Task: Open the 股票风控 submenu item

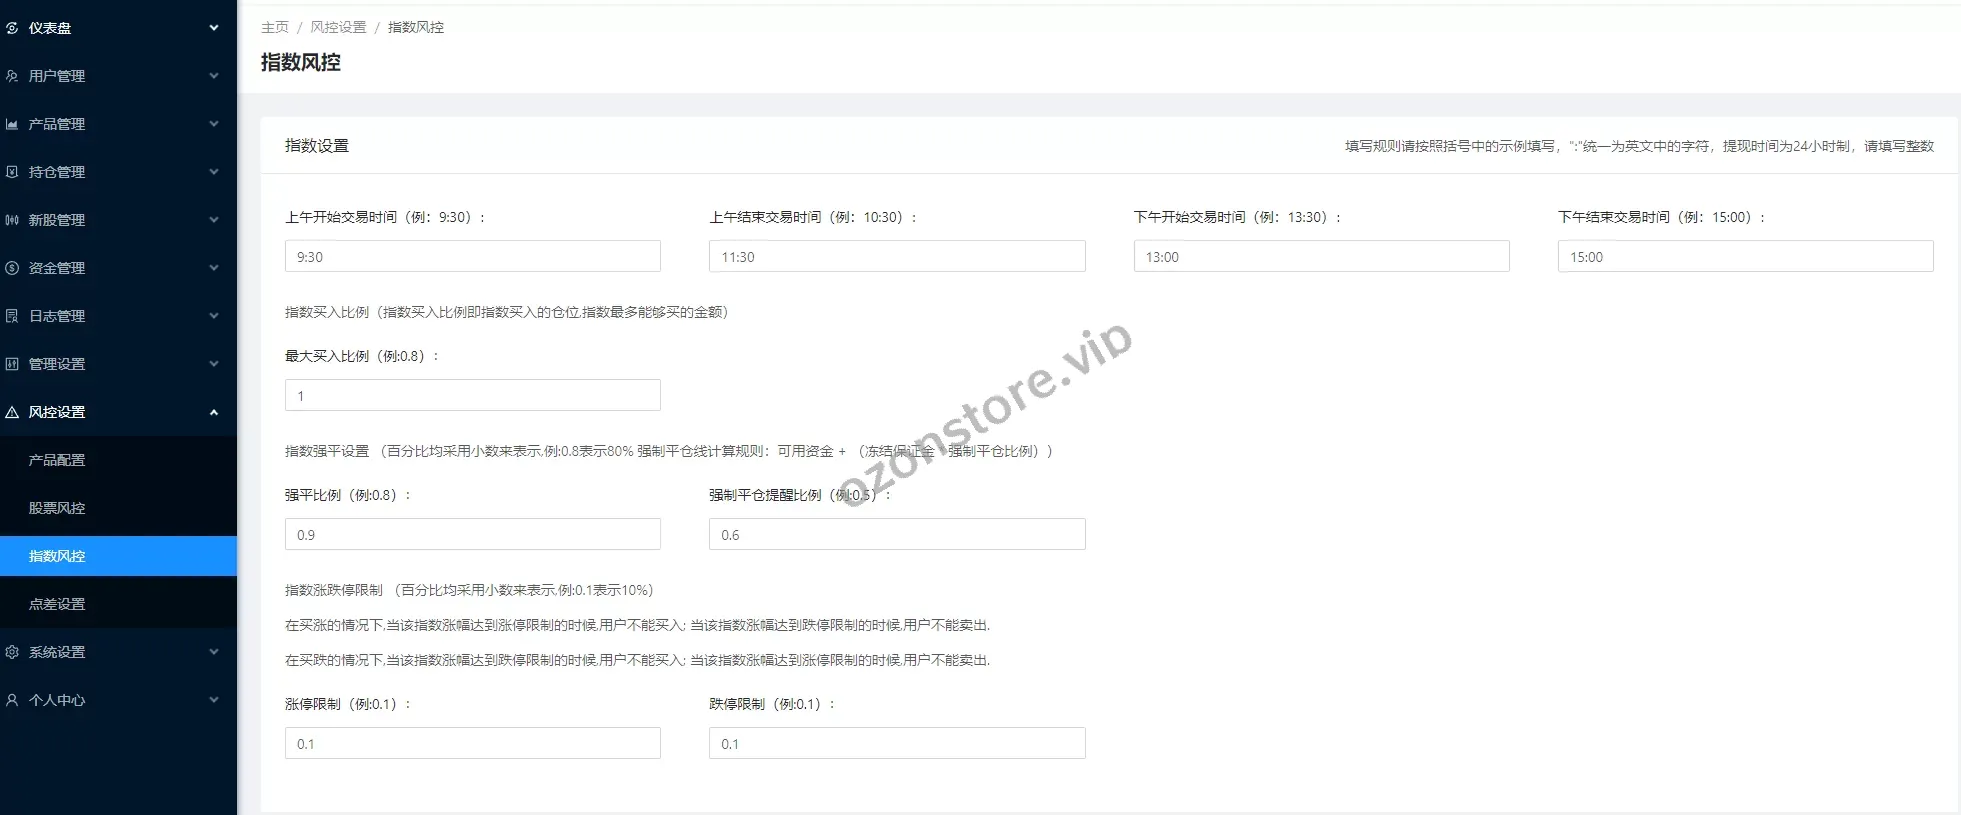Action: pyautogui.click(x=57, y=508)
